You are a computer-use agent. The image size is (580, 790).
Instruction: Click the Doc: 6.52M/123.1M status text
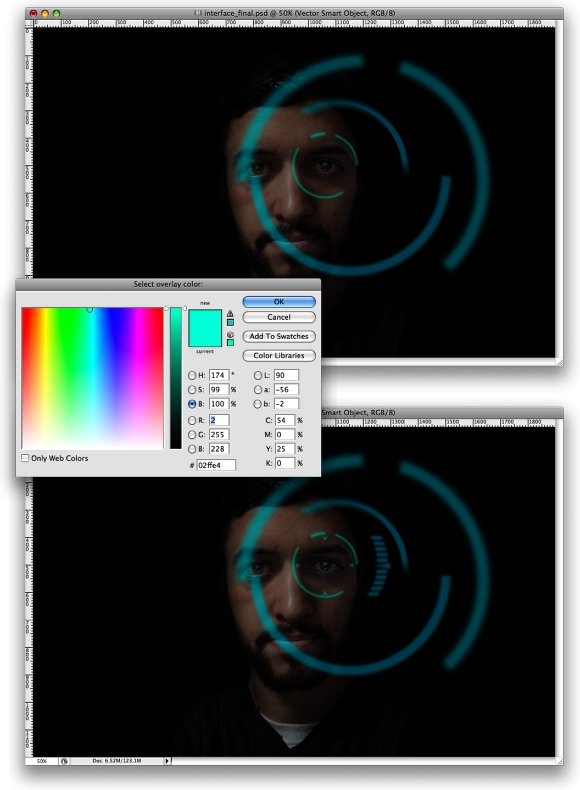[117, 761]
